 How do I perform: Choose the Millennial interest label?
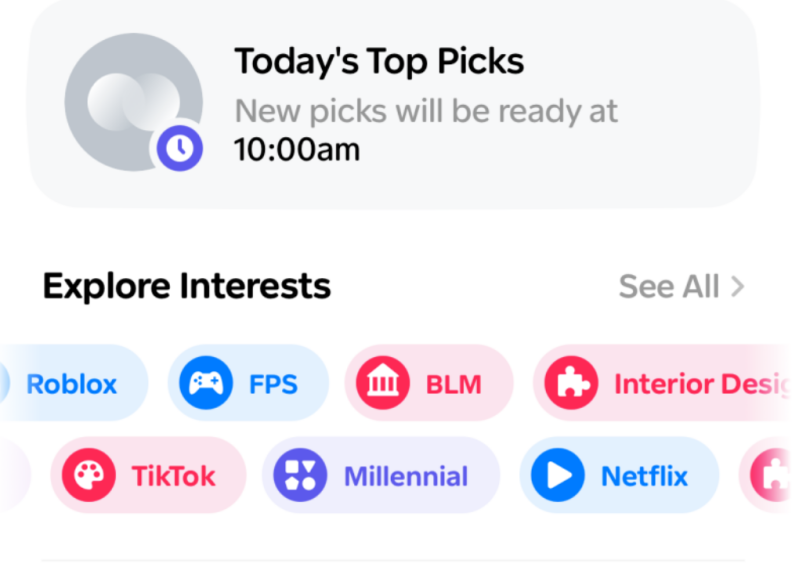[405, 476]
